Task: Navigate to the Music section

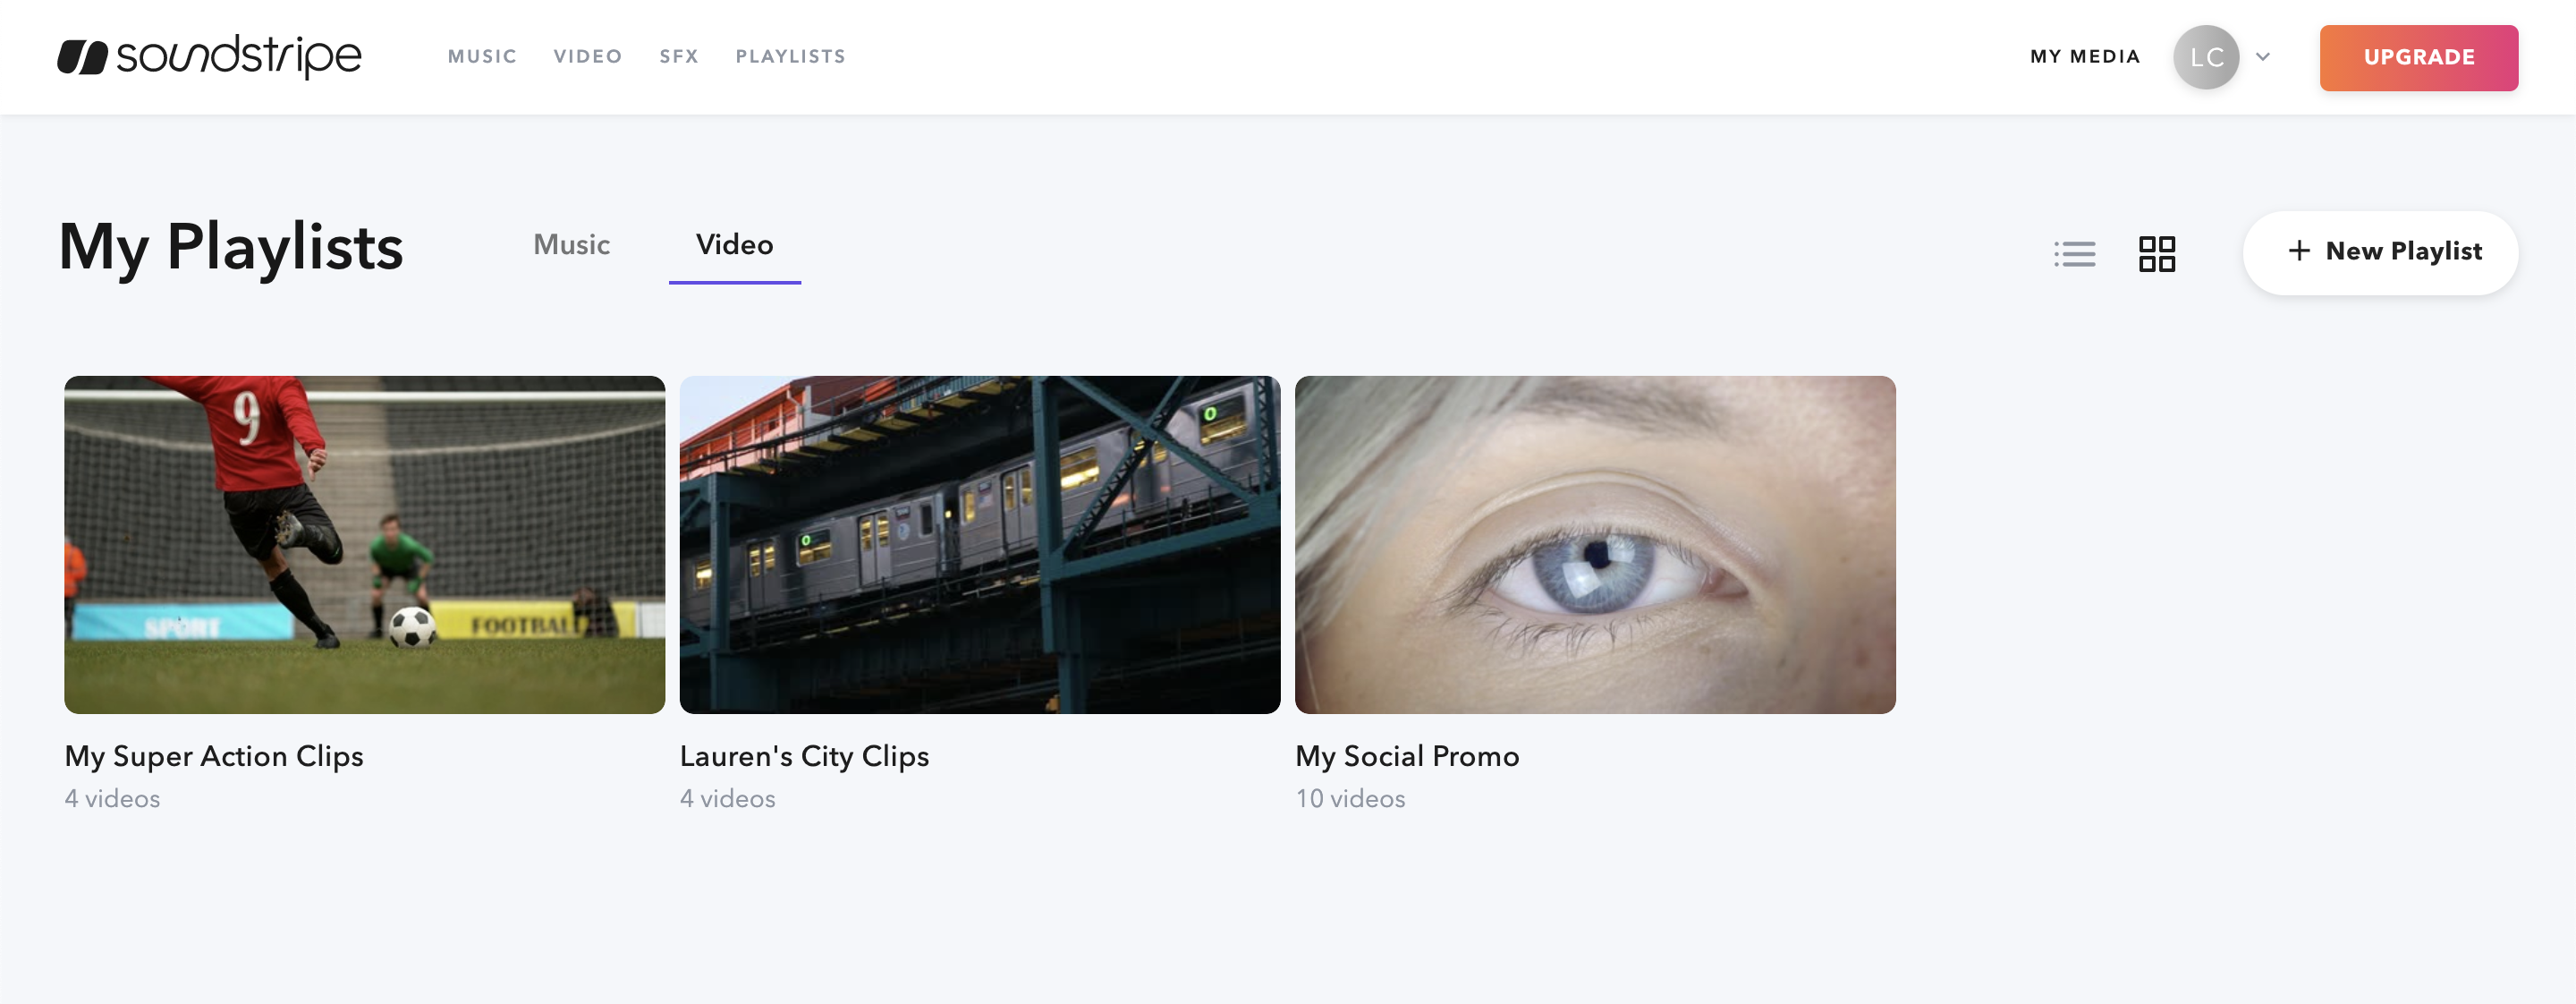Action: (x=482, y=57)
